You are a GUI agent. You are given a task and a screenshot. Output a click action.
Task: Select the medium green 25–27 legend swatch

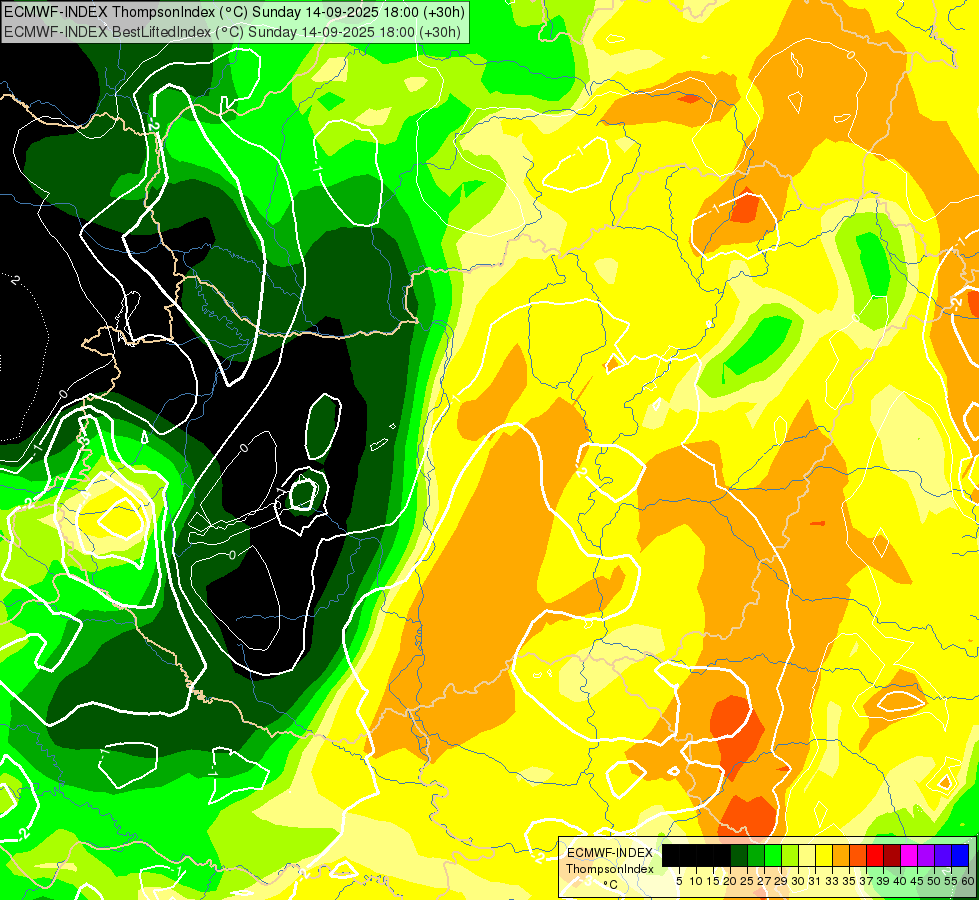[755, 855]
